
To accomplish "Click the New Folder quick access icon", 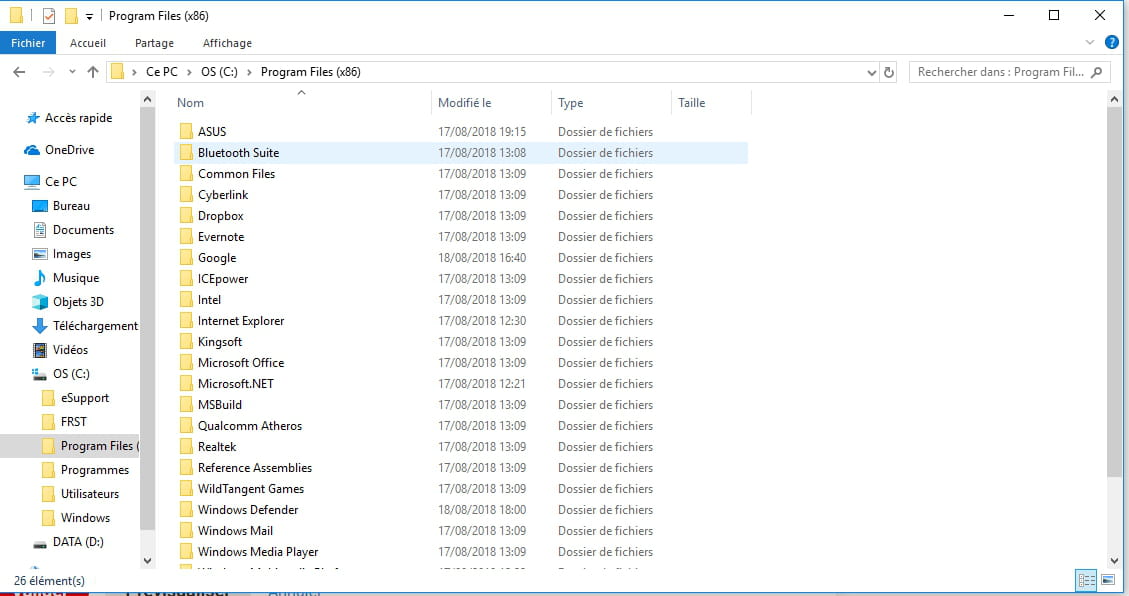I will pos(71,15).
